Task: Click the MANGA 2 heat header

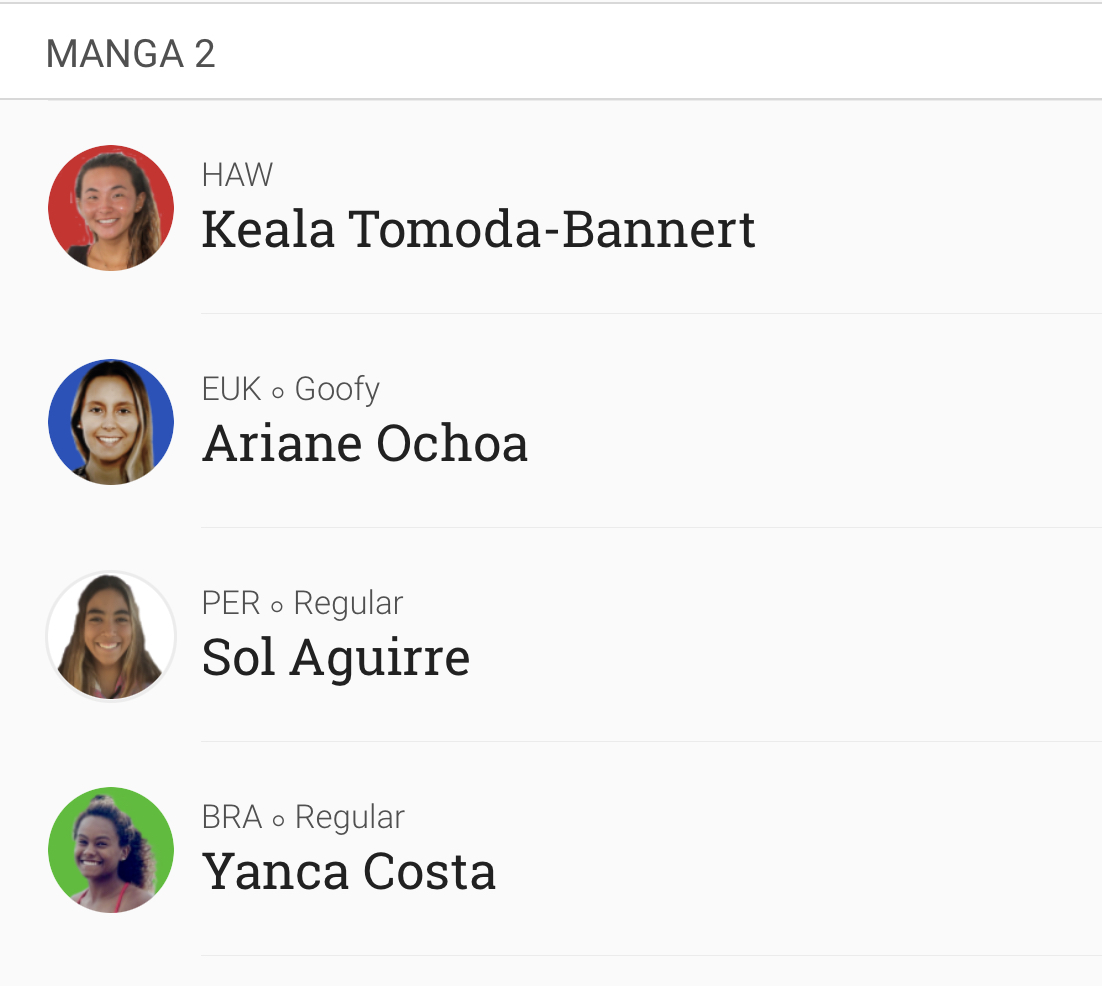Action: (130, 54)
